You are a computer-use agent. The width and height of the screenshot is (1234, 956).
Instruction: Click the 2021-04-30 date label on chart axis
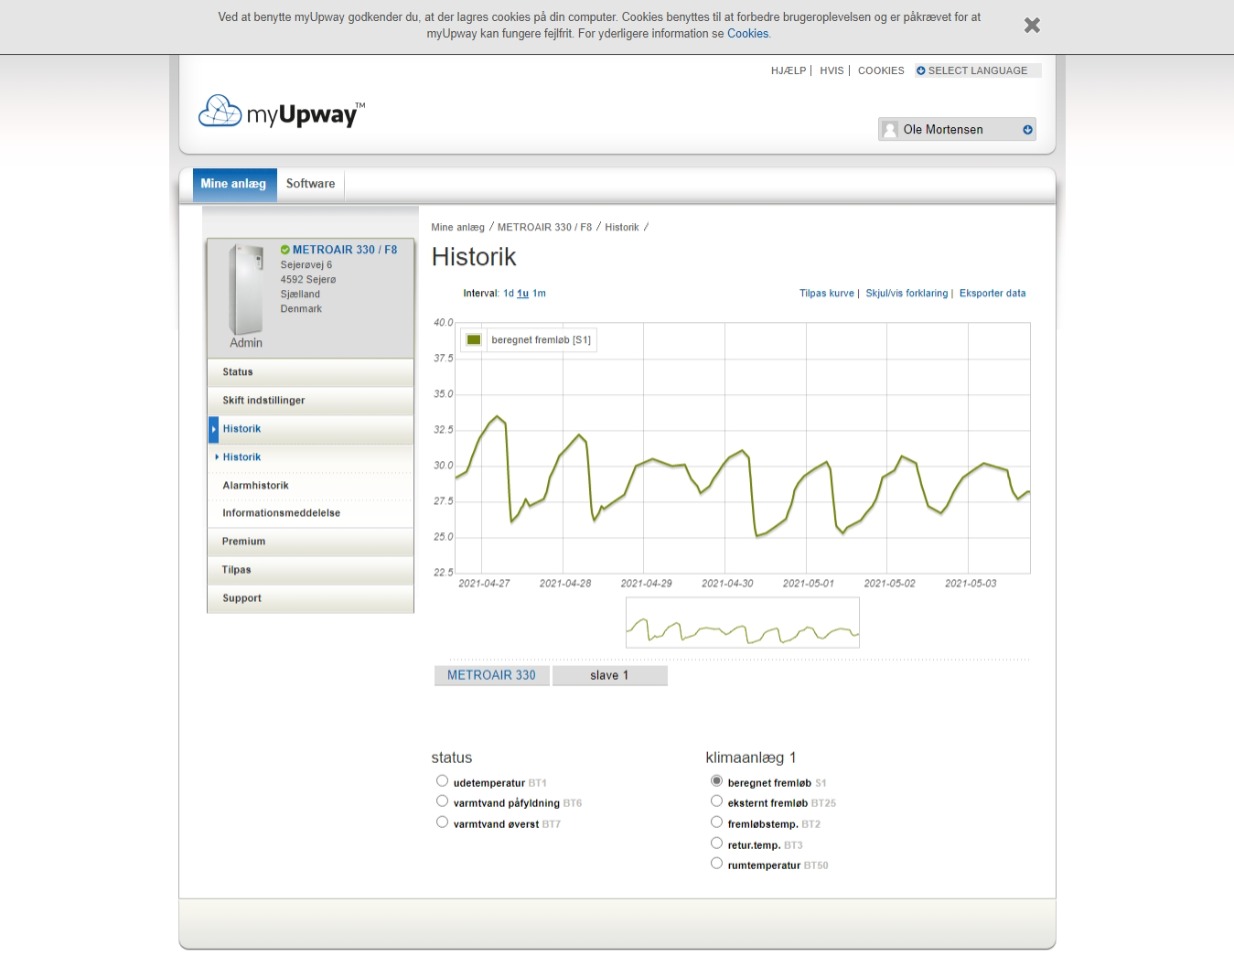tap(727, 584)
